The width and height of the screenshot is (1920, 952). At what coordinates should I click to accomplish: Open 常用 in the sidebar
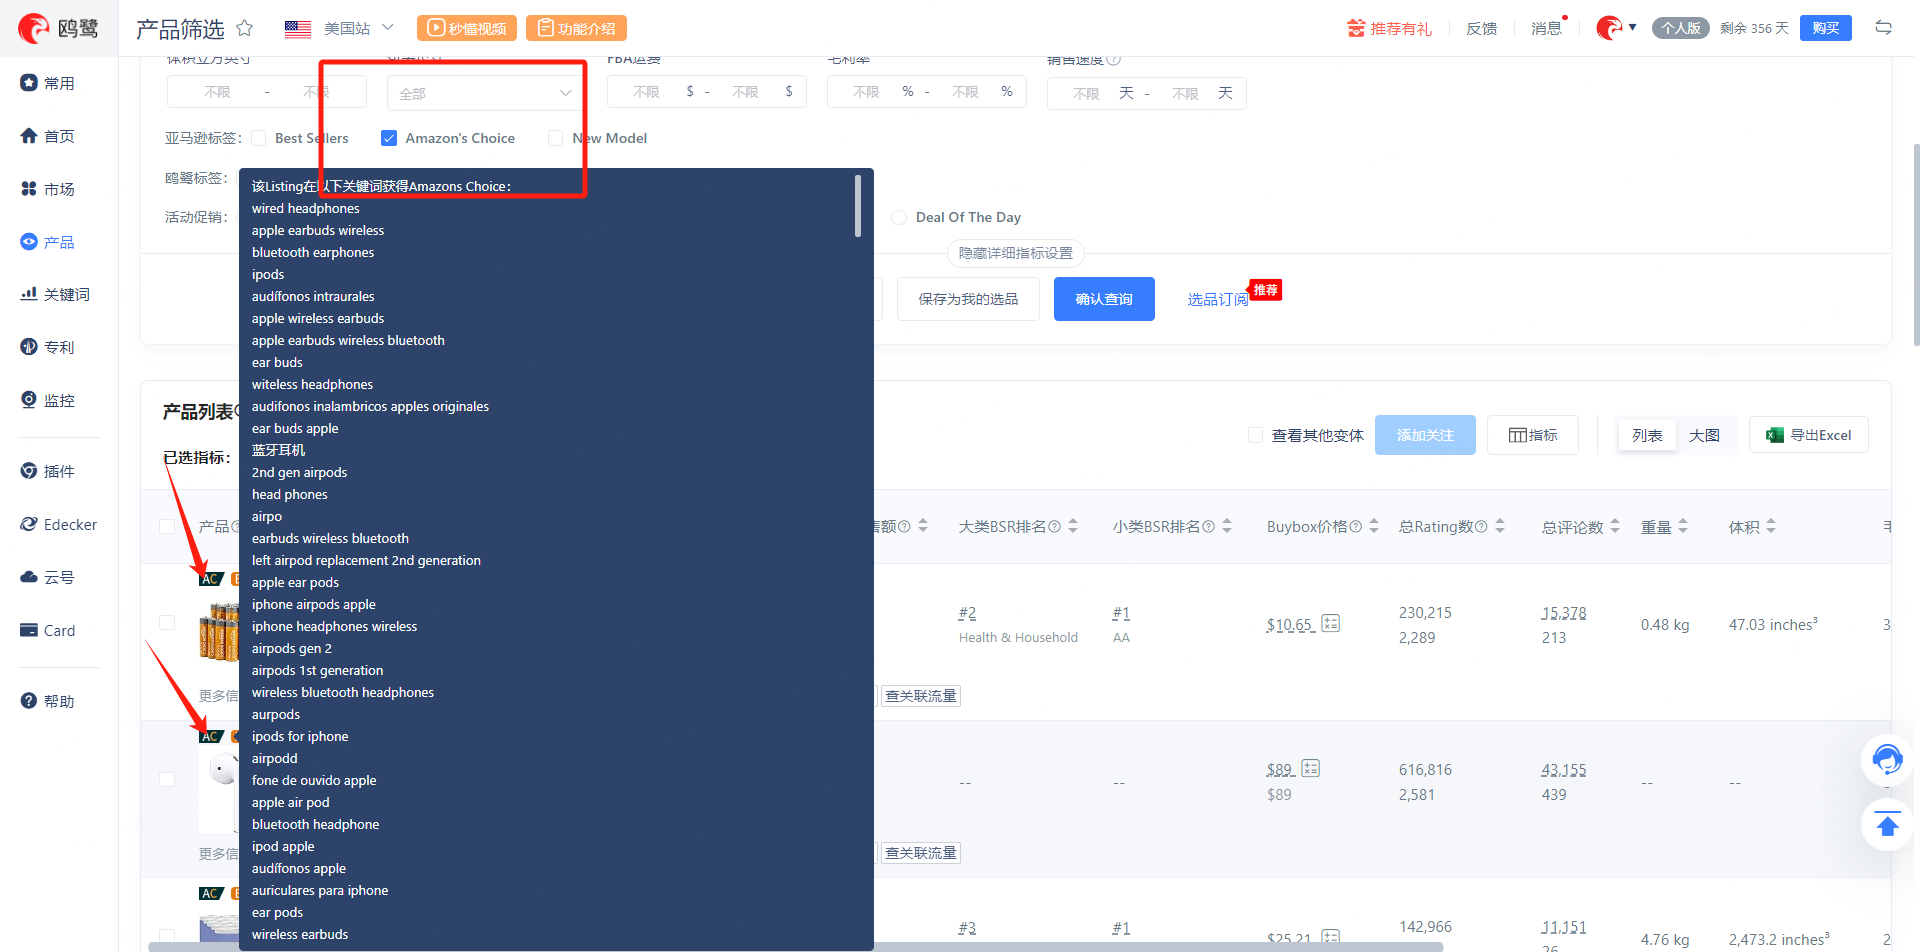[59, 83]
